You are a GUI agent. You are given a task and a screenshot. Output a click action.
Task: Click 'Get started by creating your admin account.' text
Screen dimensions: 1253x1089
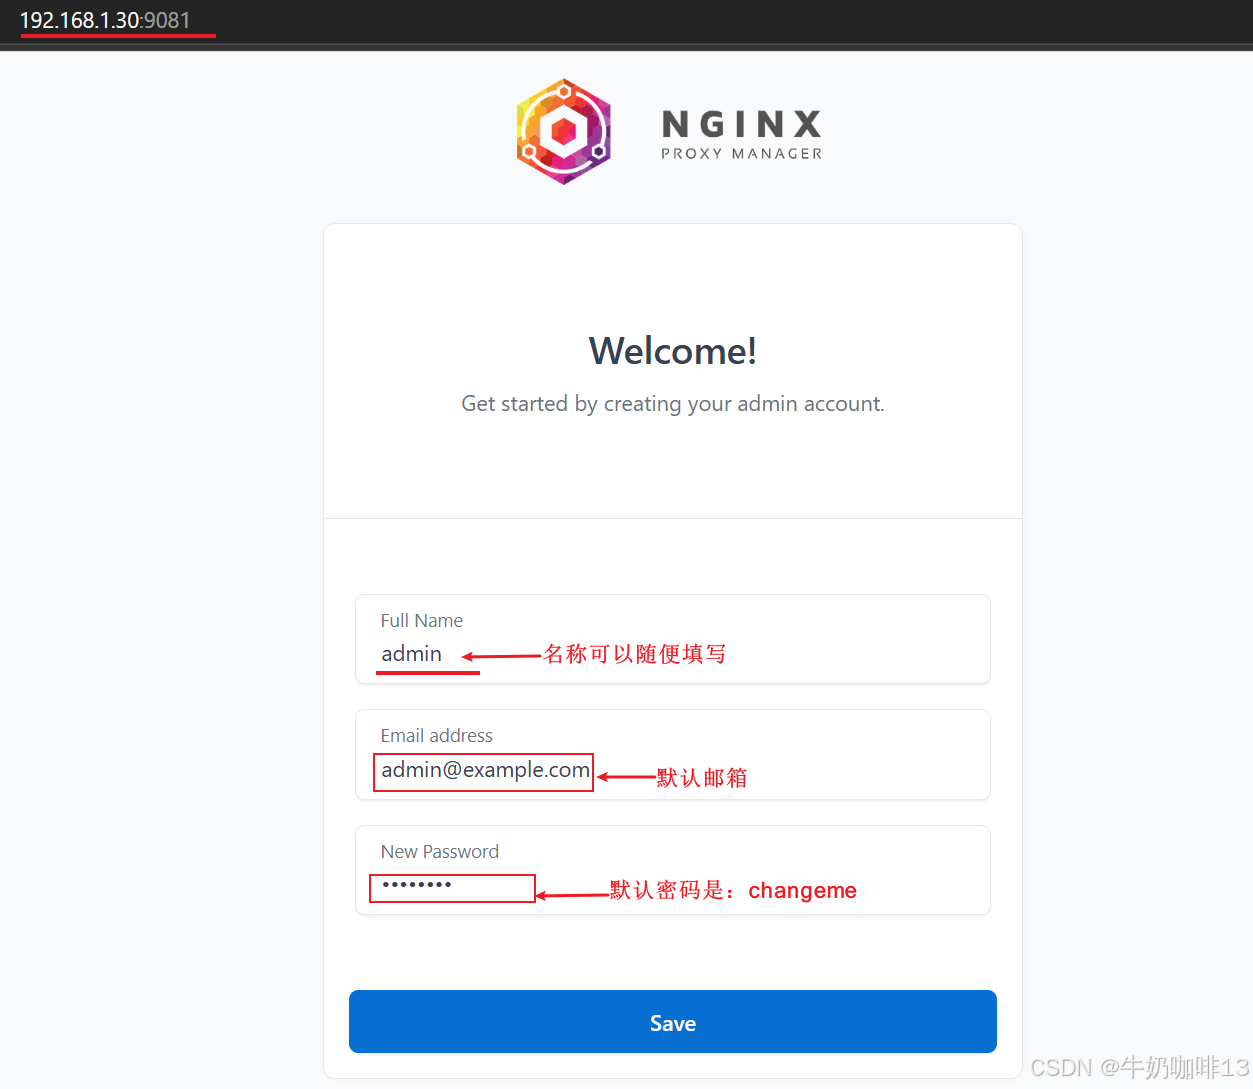[x=673, y=404]
